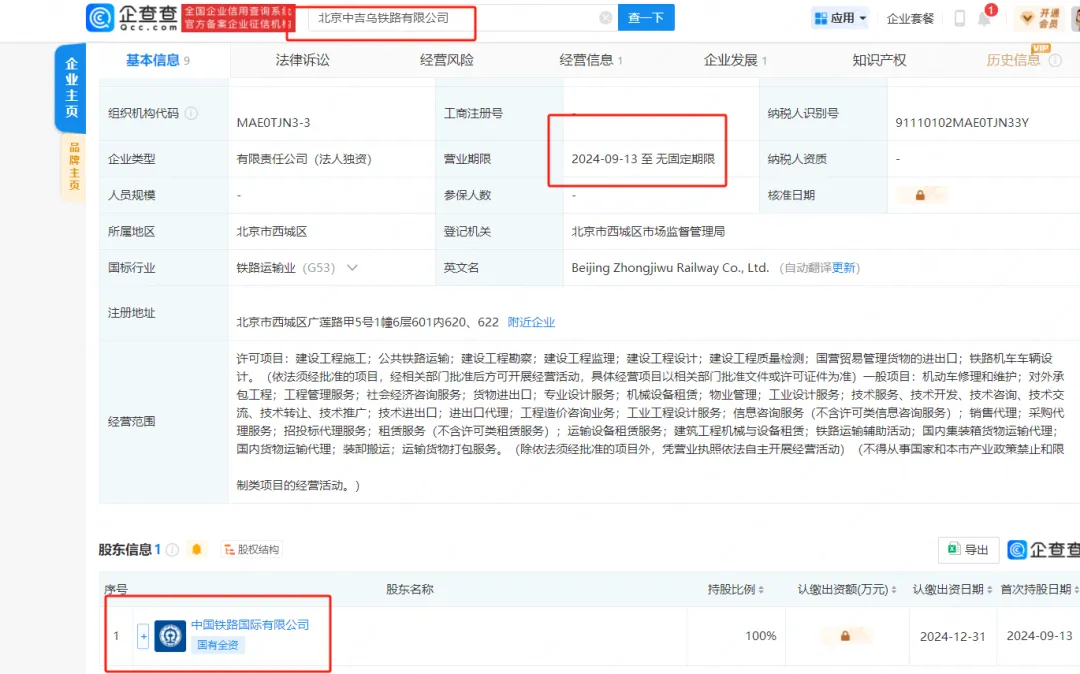This screenshot has width=1080, height=674.
Task: Click the 北京市西城区市场监督管理局 registrar value
Action: [x=648, y=231]
